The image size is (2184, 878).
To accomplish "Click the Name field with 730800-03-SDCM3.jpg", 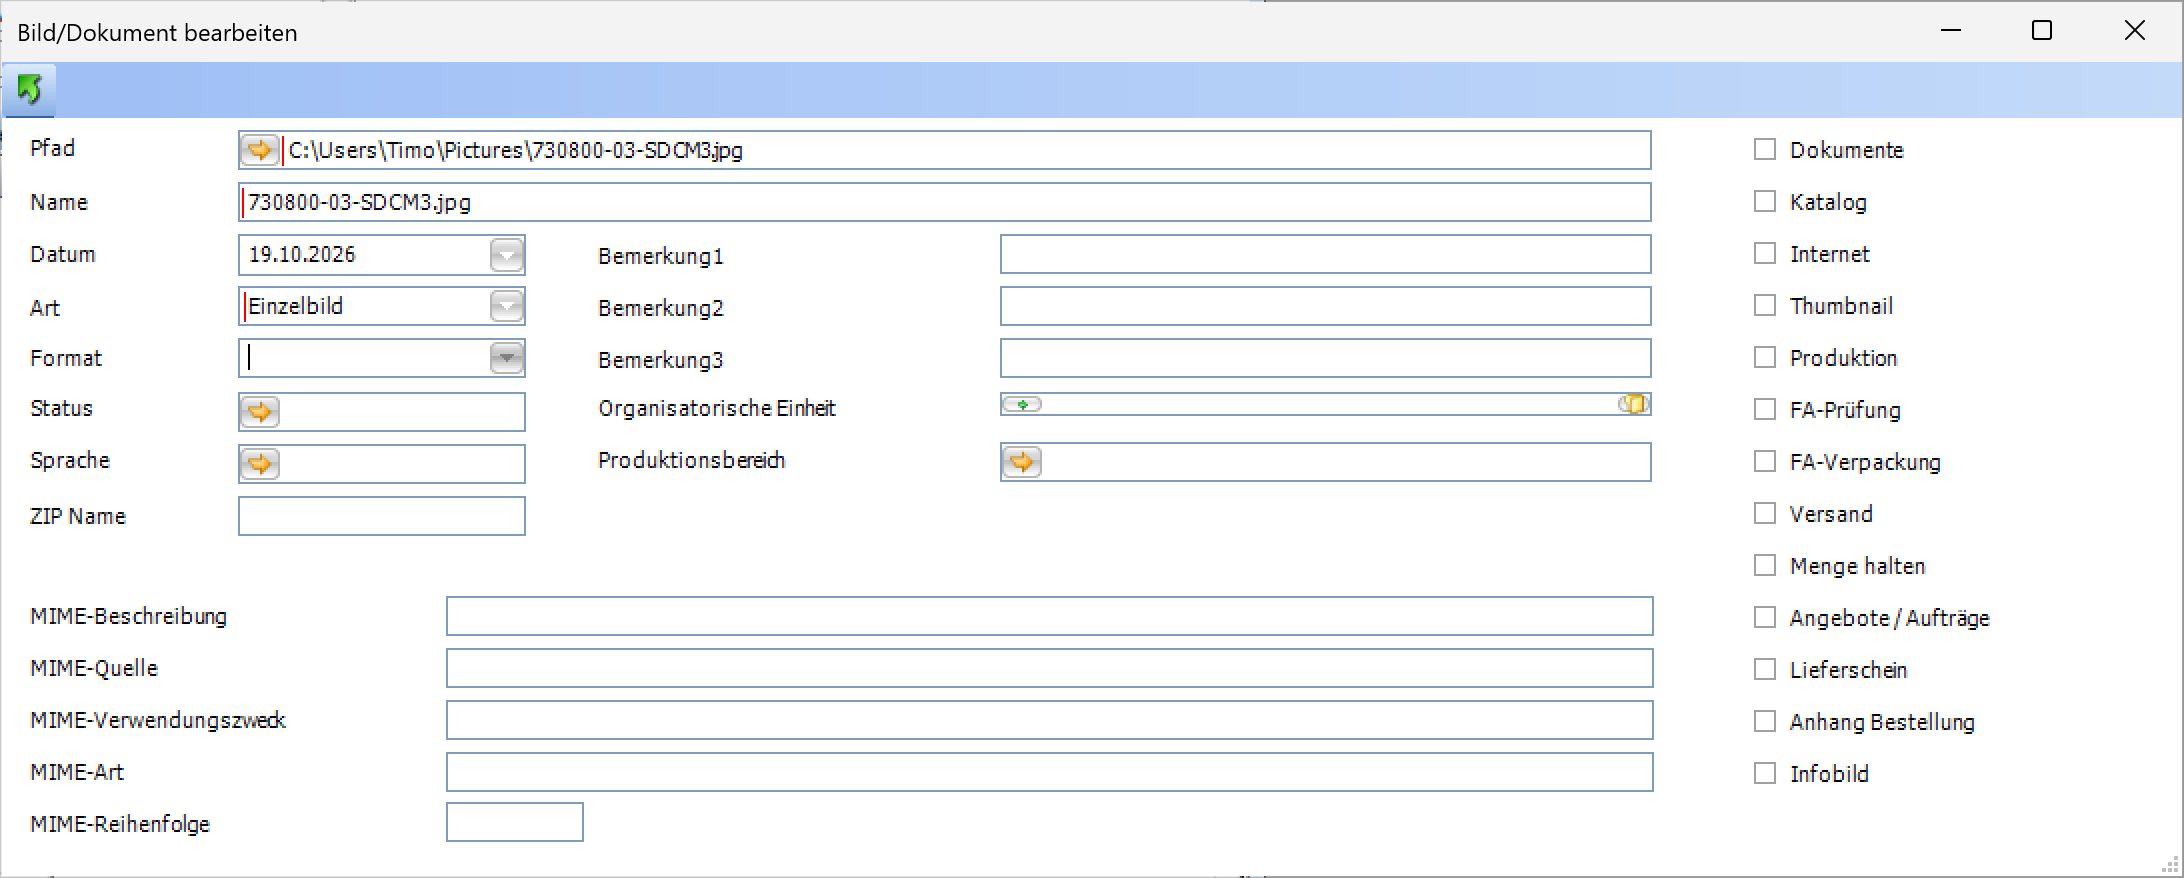I will tap(945, 202).
